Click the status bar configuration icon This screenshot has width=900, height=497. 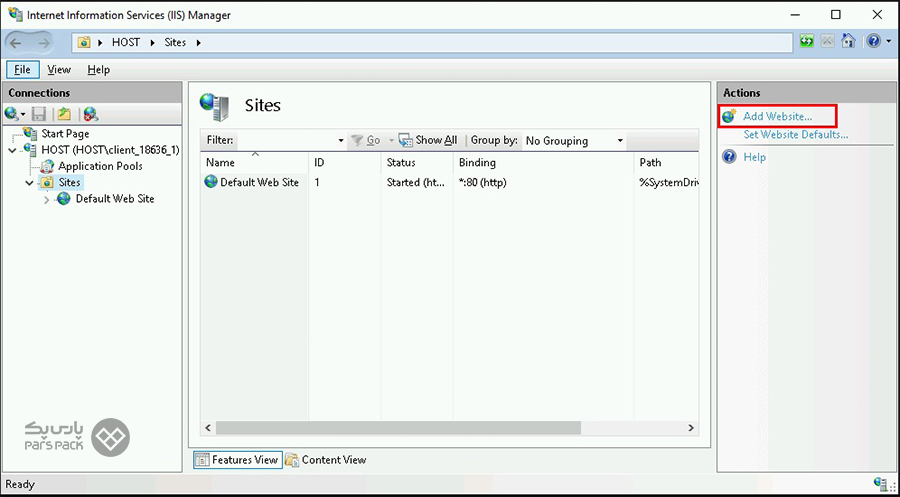coord(880,483)
